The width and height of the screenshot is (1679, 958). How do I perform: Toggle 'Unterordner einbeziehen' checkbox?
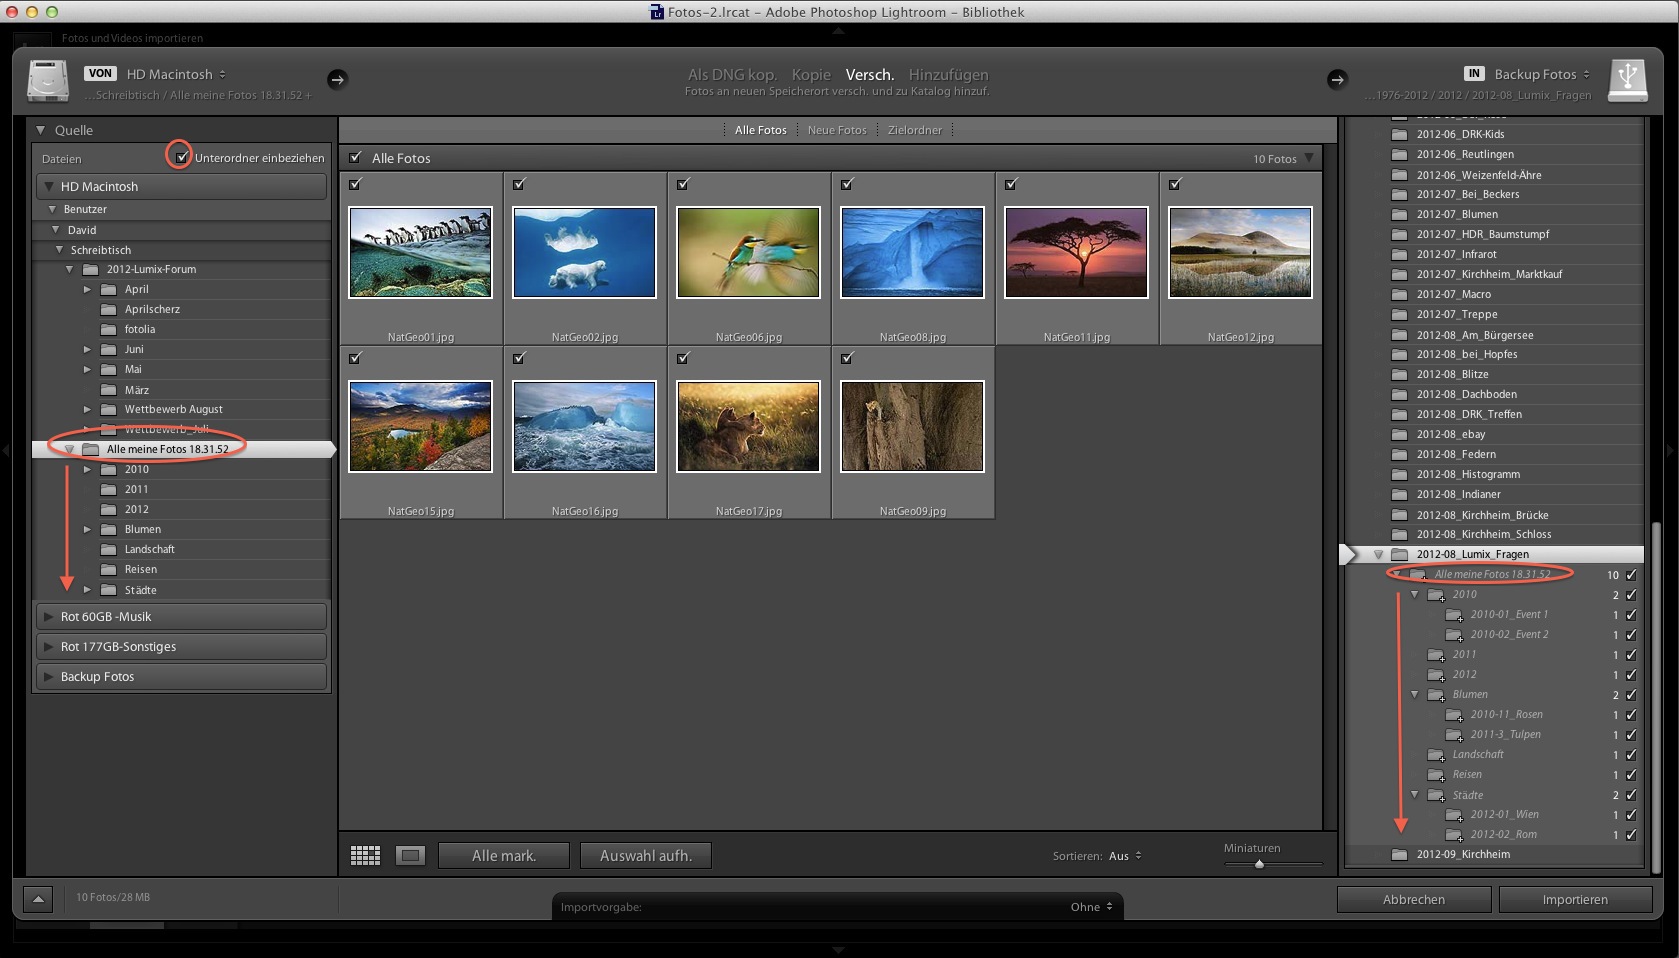tap(182, 158)
